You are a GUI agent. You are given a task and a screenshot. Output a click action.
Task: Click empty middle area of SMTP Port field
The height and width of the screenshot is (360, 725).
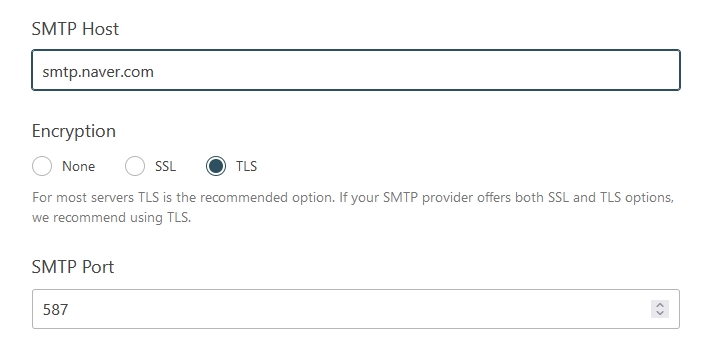[x=356, y=309]
